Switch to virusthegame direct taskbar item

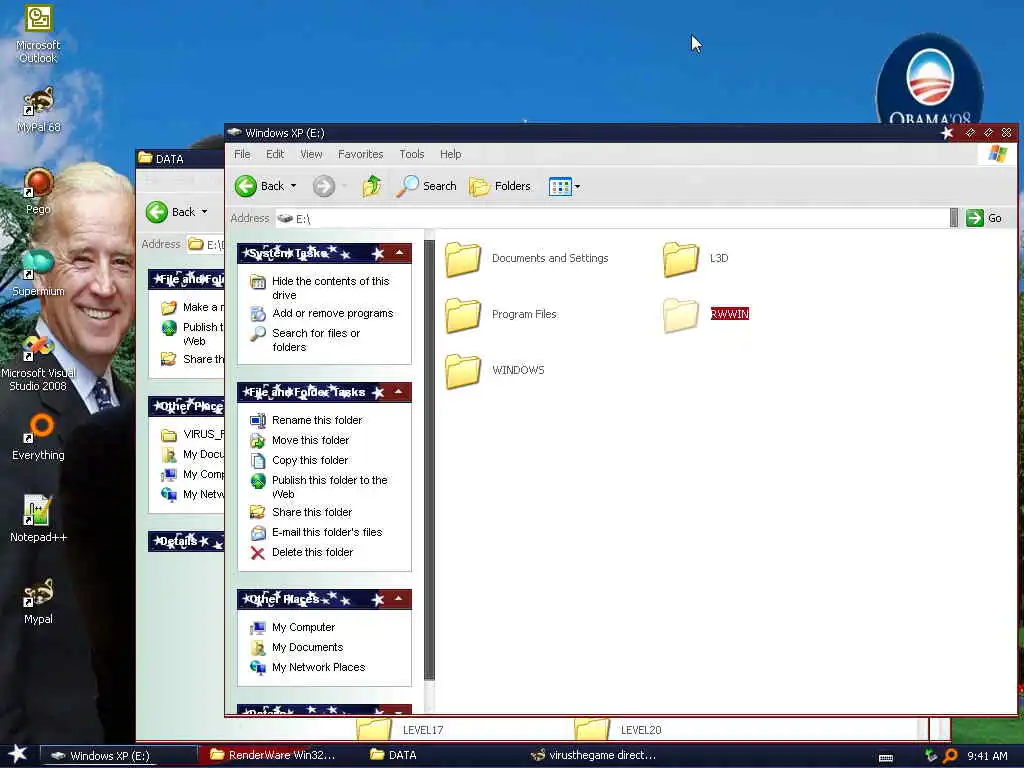tap(593, 756)
